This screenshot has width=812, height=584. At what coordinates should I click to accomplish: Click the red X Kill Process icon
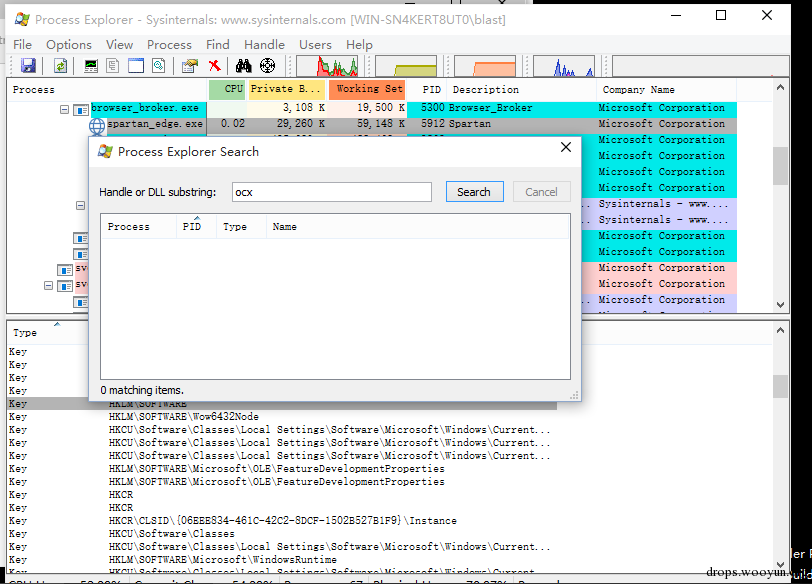tap(214, 66)
